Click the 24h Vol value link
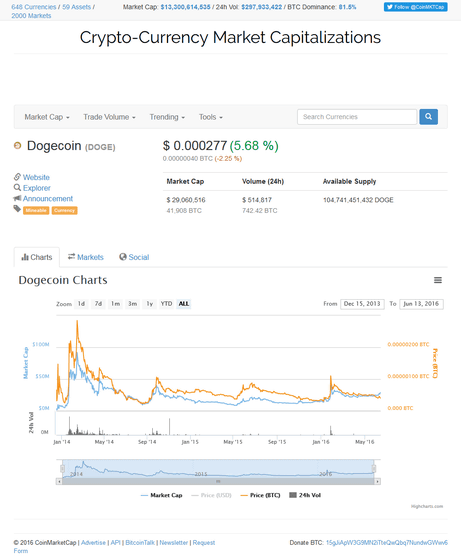This screenshot has width=461, height=560. point(262,7)
